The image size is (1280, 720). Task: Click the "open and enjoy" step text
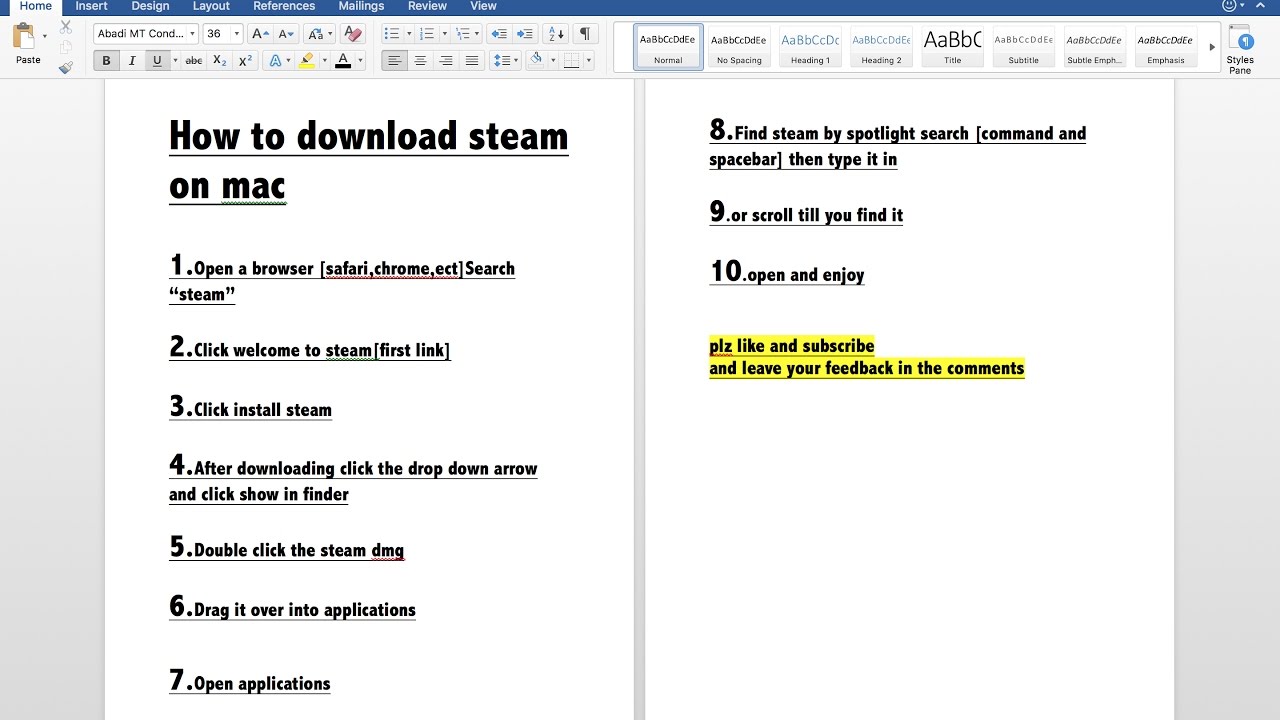point(805,275)
